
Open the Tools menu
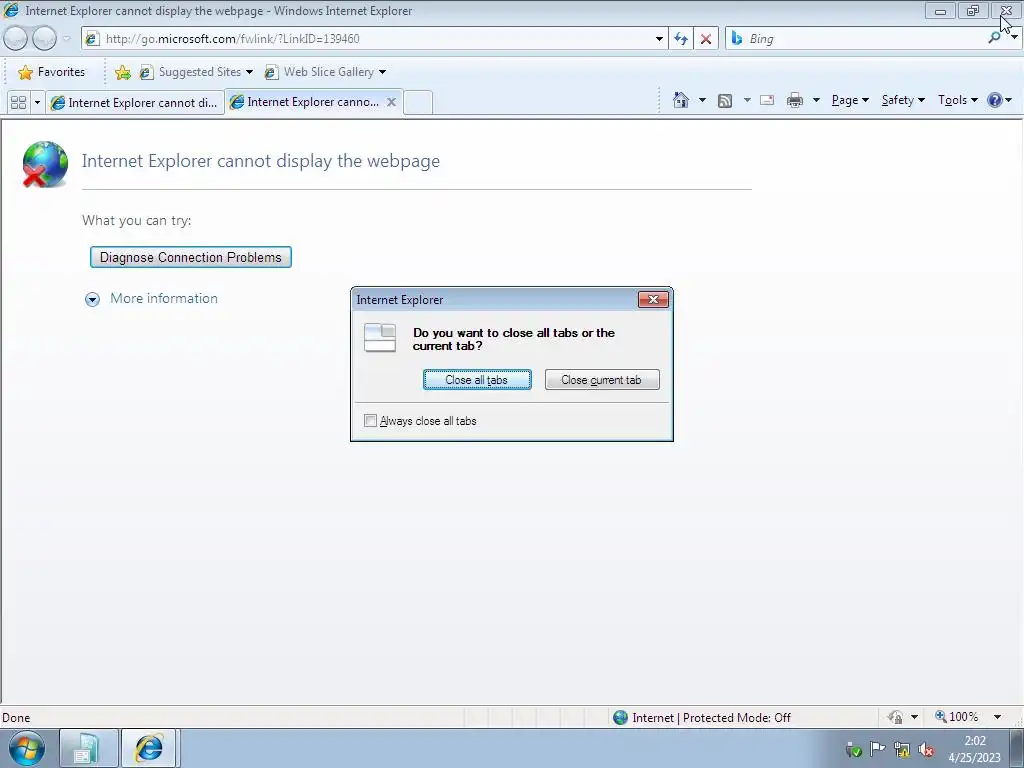coord(957,100)
